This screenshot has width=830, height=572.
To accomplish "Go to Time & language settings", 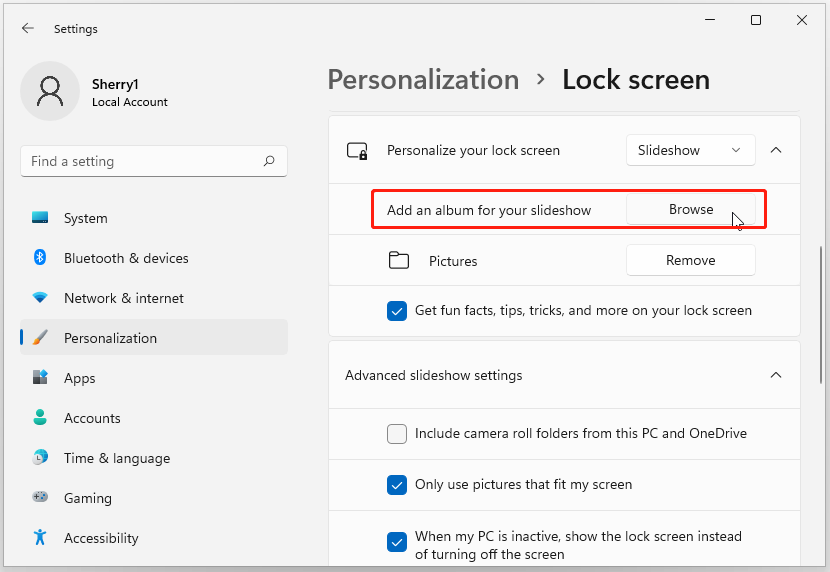I will (x=116, y=458).
